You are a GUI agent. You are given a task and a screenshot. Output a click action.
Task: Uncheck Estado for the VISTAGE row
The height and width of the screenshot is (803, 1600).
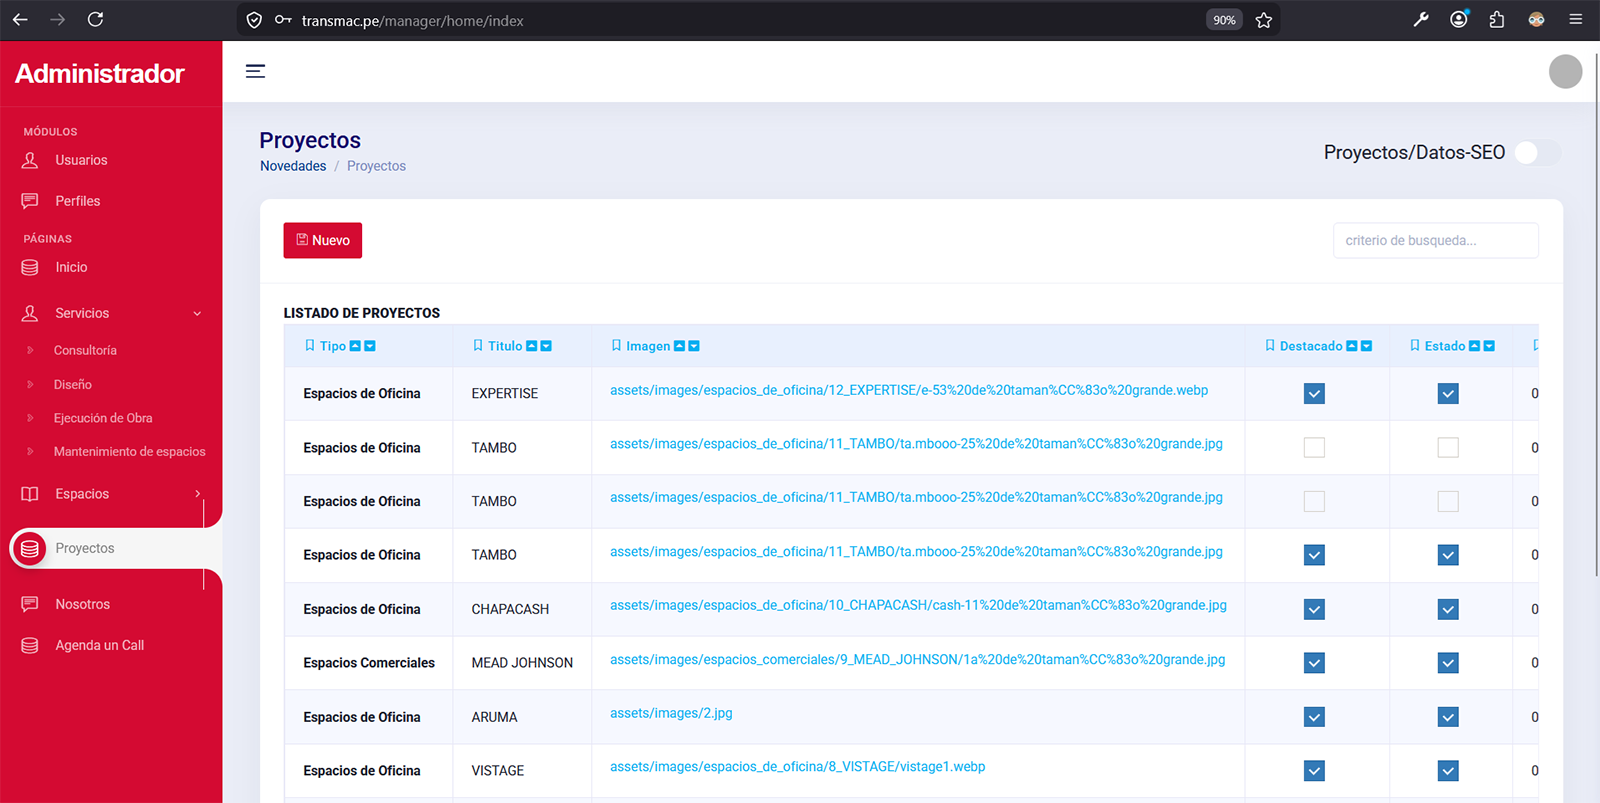[1448, 771]
